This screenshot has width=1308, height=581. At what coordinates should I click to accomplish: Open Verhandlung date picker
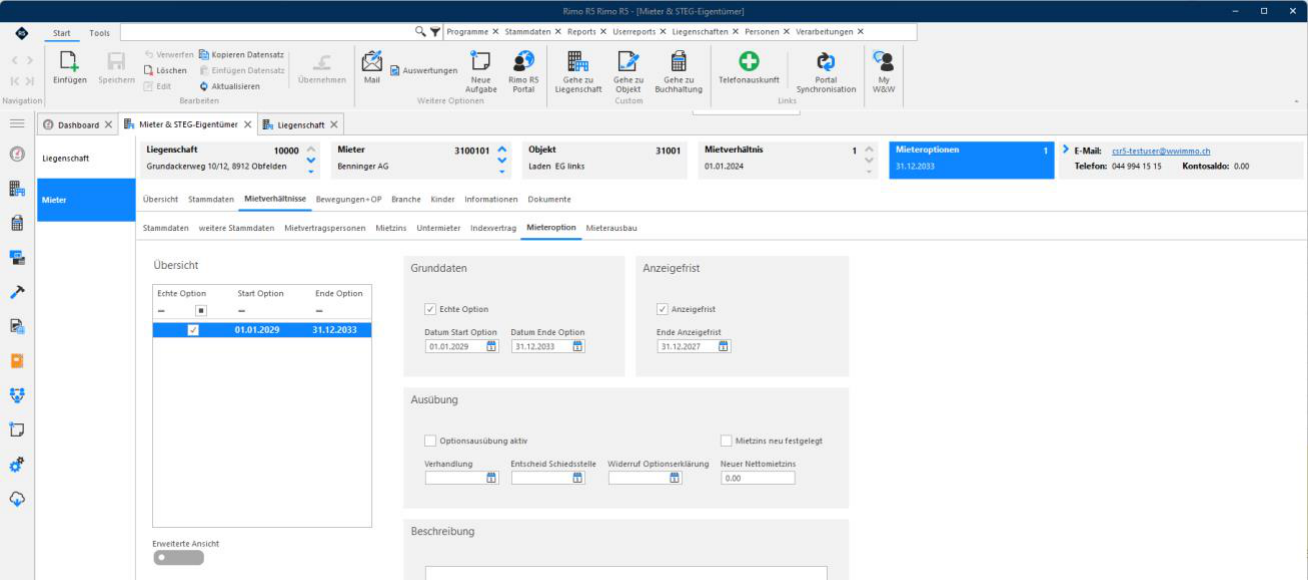(491, 478)
